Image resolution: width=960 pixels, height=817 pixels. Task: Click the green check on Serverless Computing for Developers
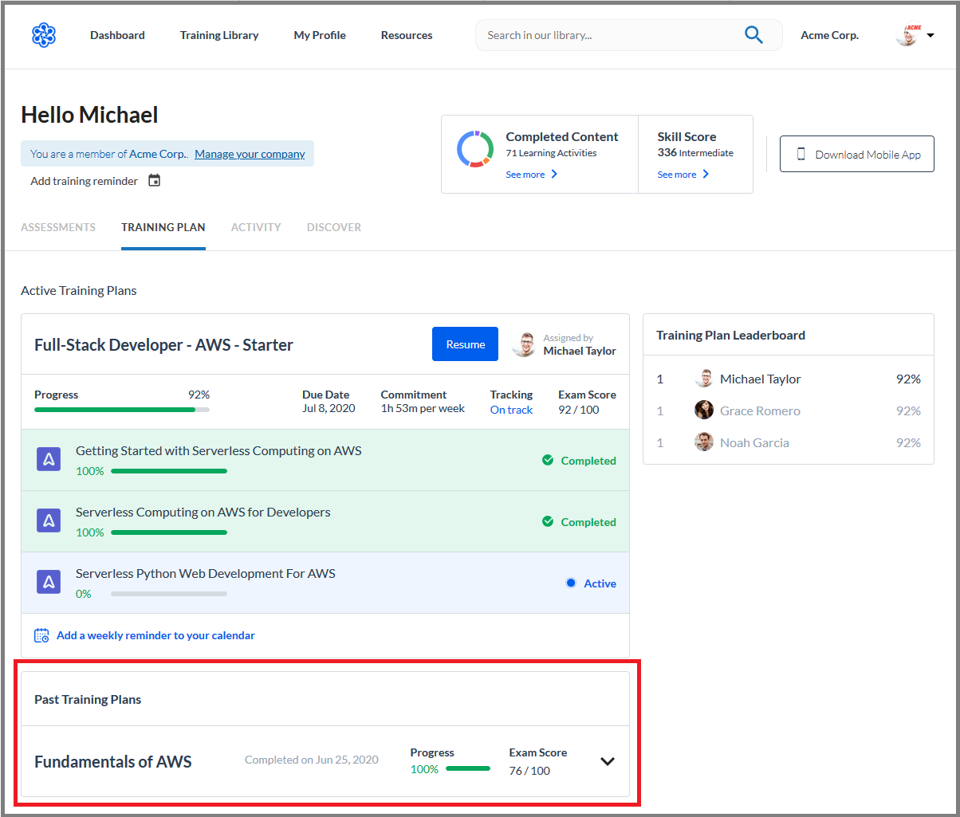(x=547, y=521)
